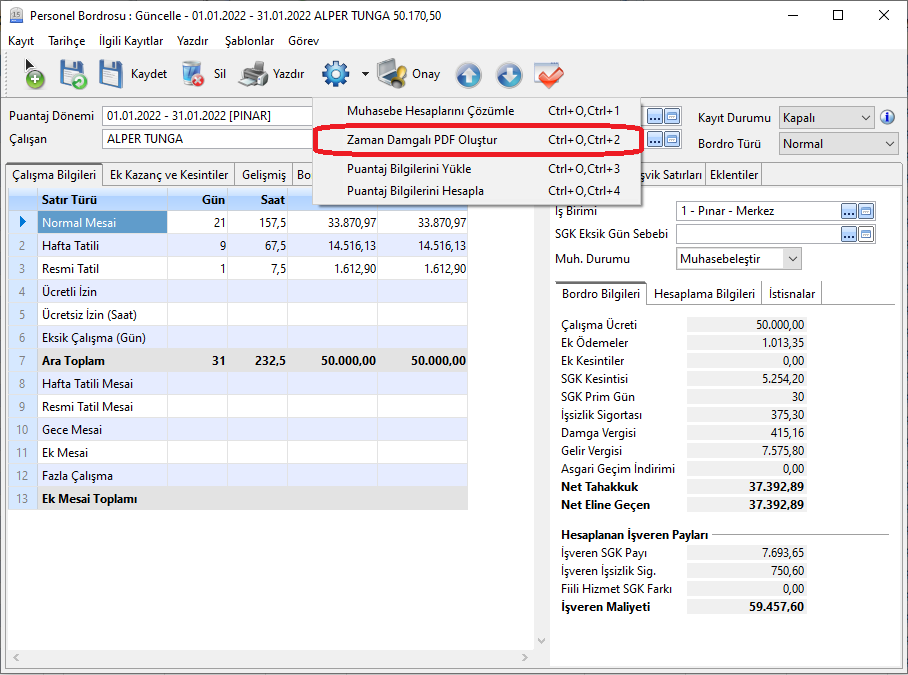Image resolution: width=908 pixels, height=675 pixels.
Task: Open the Hesaplama Bilgileri tab
Action: click(x=704, y=294)
